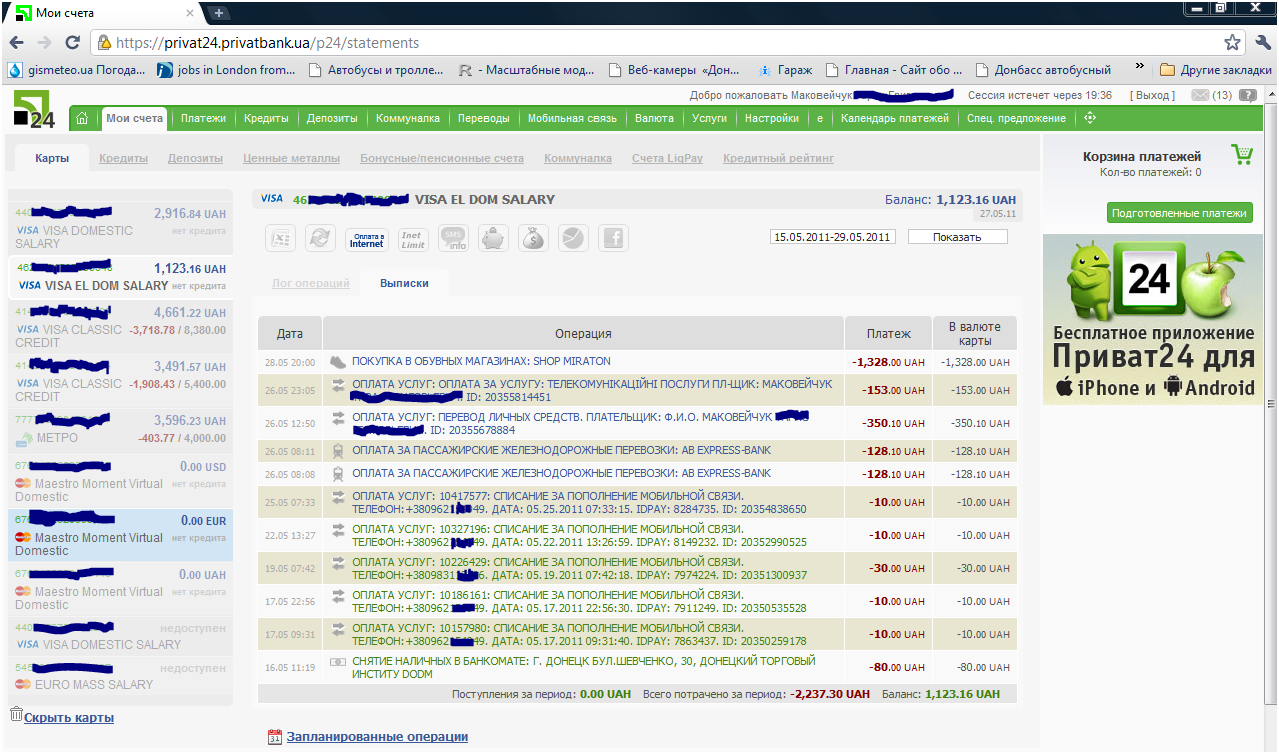Image resolution: width=1279 pixels, height=754 pixels.
Task: Open the 'Депозиты' green menu item
Action: click(332, 118)
